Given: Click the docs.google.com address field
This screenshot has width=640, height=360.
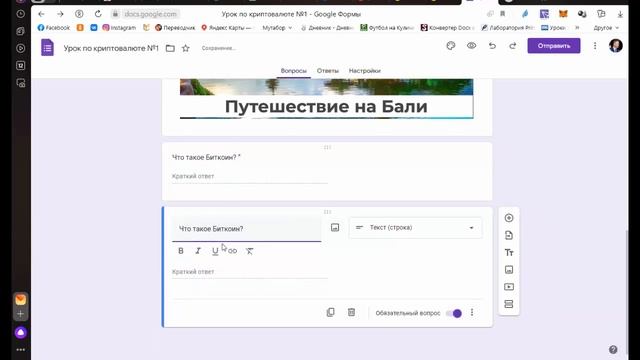Looking at the screenshot, I should click(x=150, y=14).
